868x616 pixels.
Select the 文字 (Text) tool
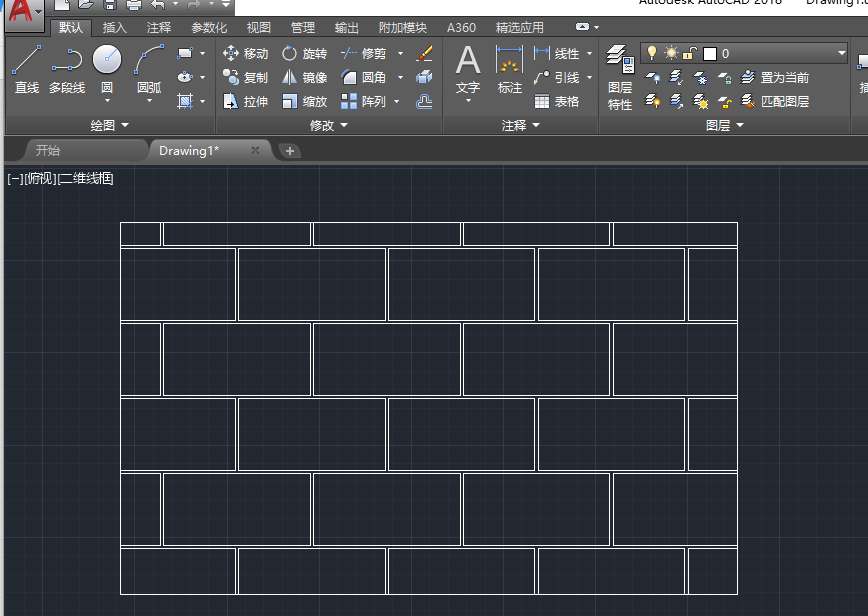click(x=468, y=70)
